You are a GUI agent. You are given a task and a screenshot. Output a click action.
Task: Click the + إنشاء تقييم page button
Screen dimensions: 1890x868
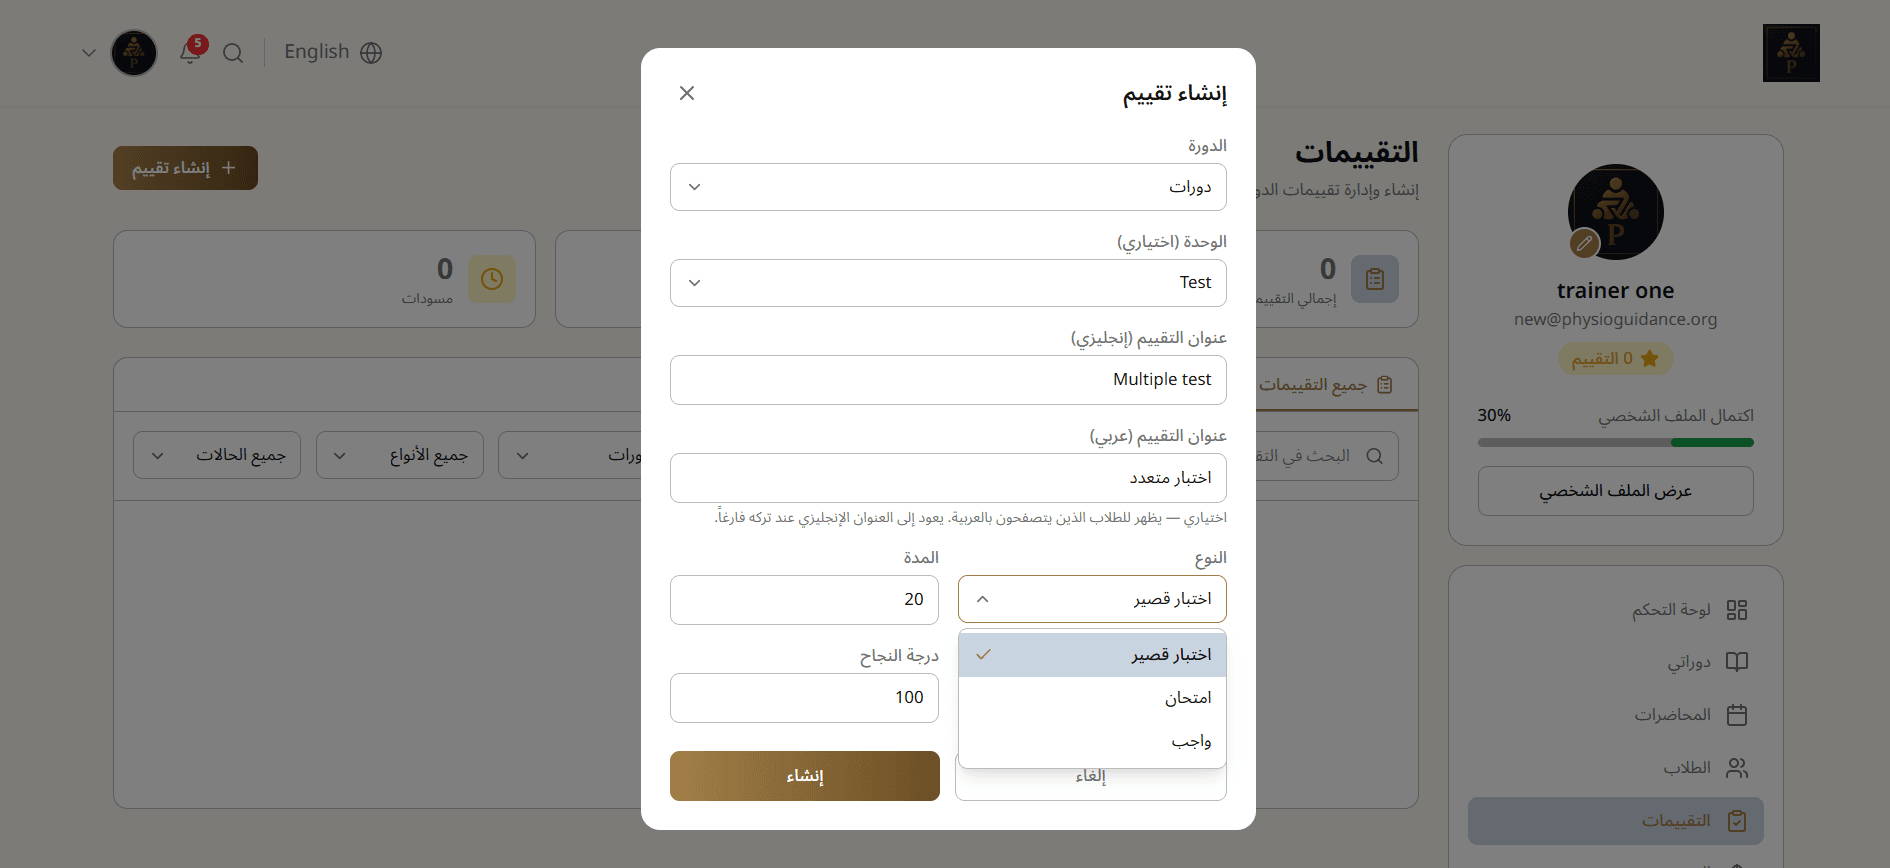click(x=185, y=168)
